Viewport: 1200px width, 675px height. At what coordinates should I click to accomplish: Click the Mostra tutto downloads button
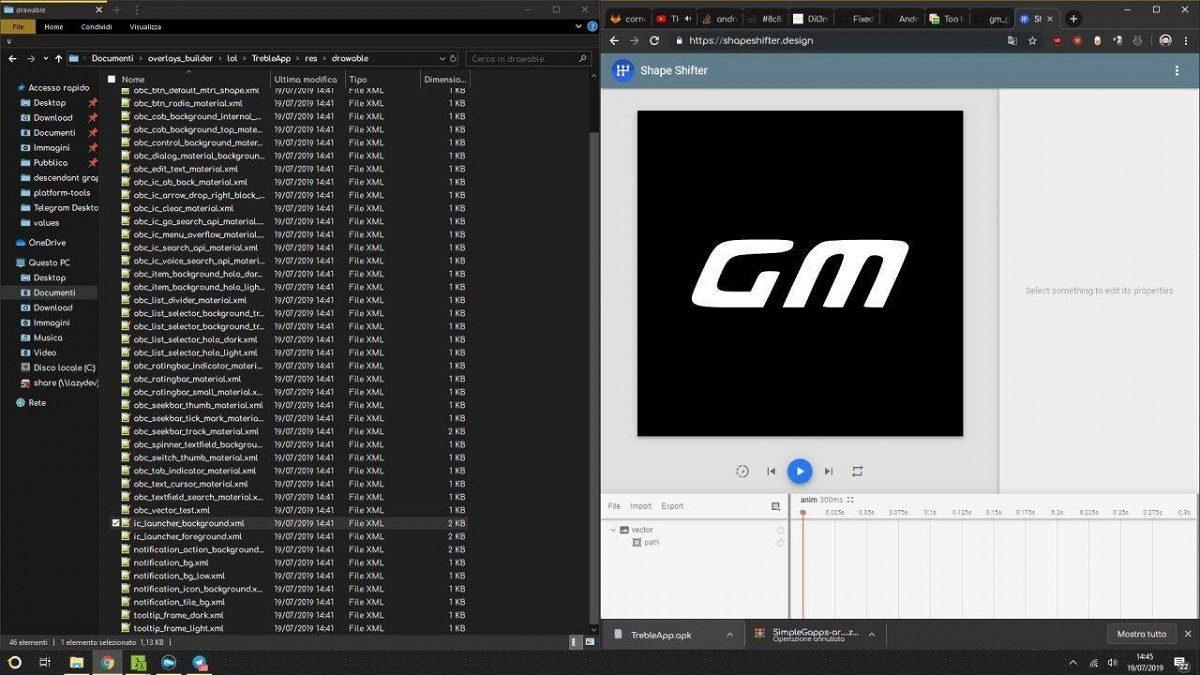[x=1141, y=634]
